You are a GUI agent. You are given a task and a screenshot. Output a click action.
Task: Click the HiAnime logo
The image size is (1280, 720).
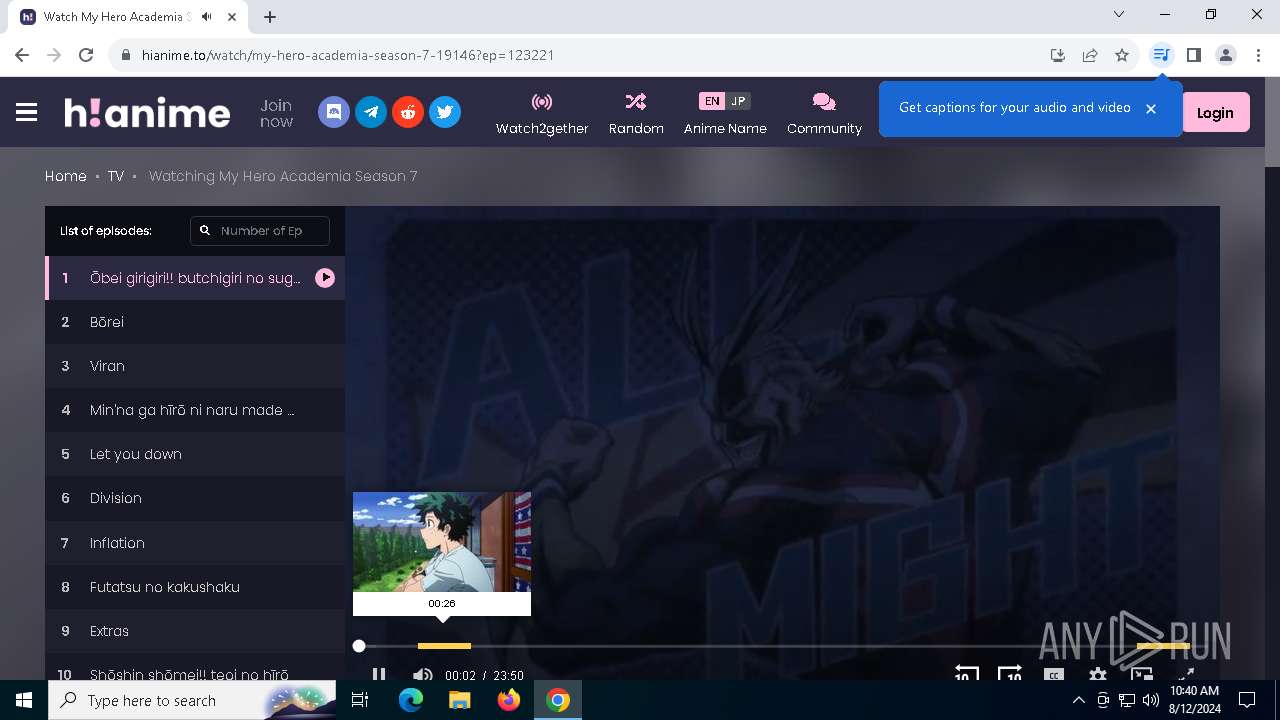(147, 112)
